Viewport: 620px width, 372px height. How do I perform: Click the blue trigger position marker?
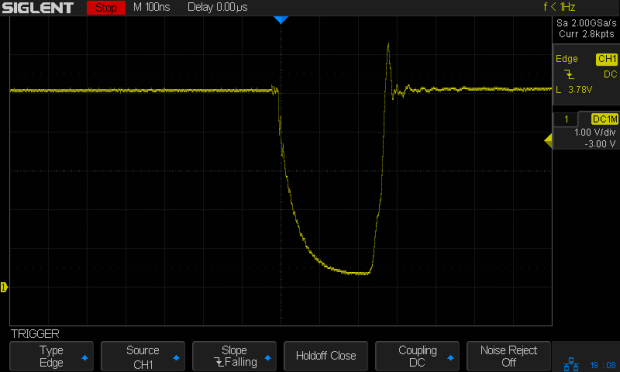pyautogui.click(x=281, y=20)
